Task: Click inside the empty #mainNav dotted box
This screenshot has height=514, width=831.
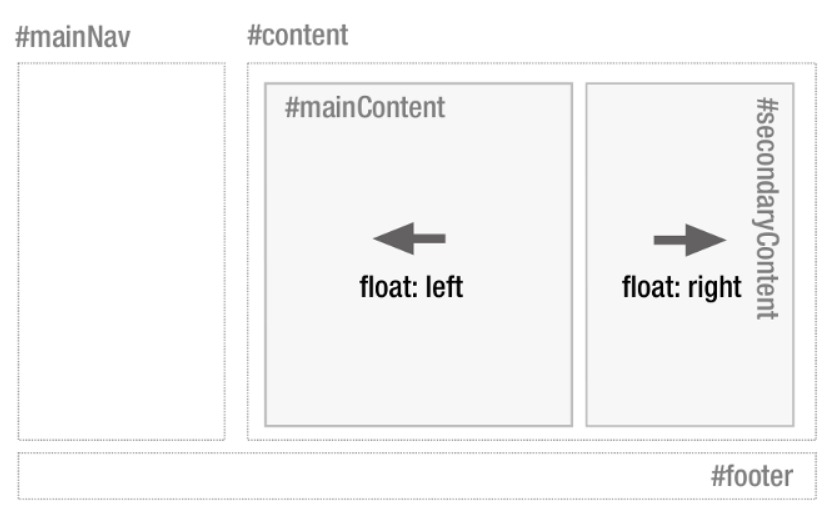Action: pyautogui.click(x=121, y=250)
